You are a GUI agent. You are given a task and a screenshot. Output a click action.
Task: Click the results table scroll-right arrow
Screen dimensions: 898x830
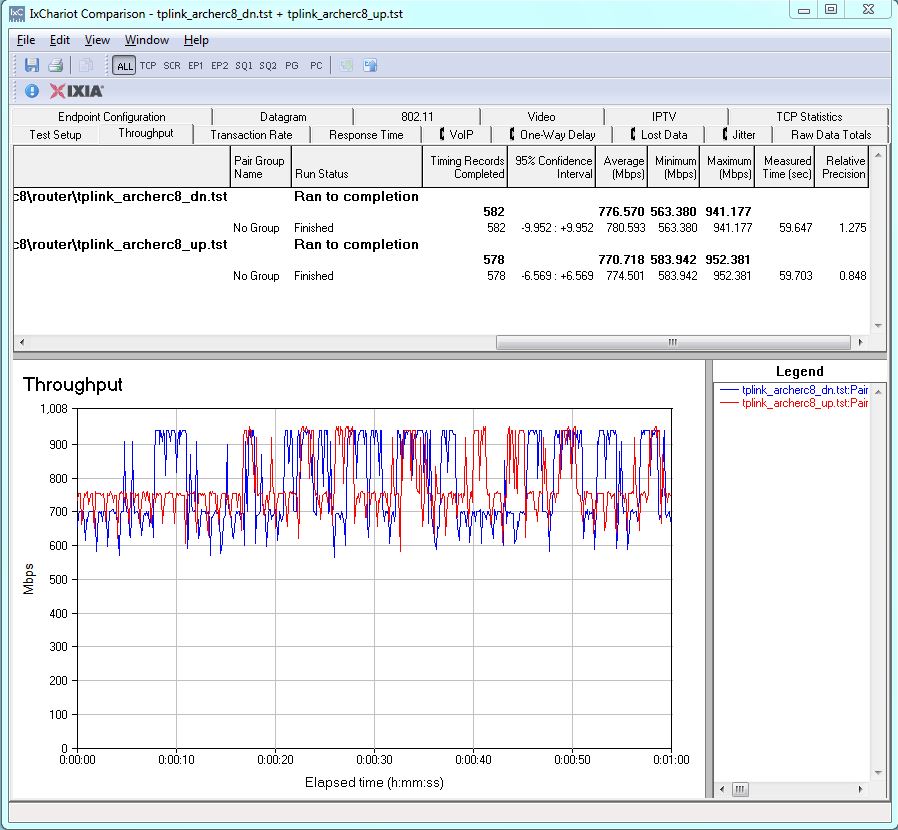(x=860, y=342)
